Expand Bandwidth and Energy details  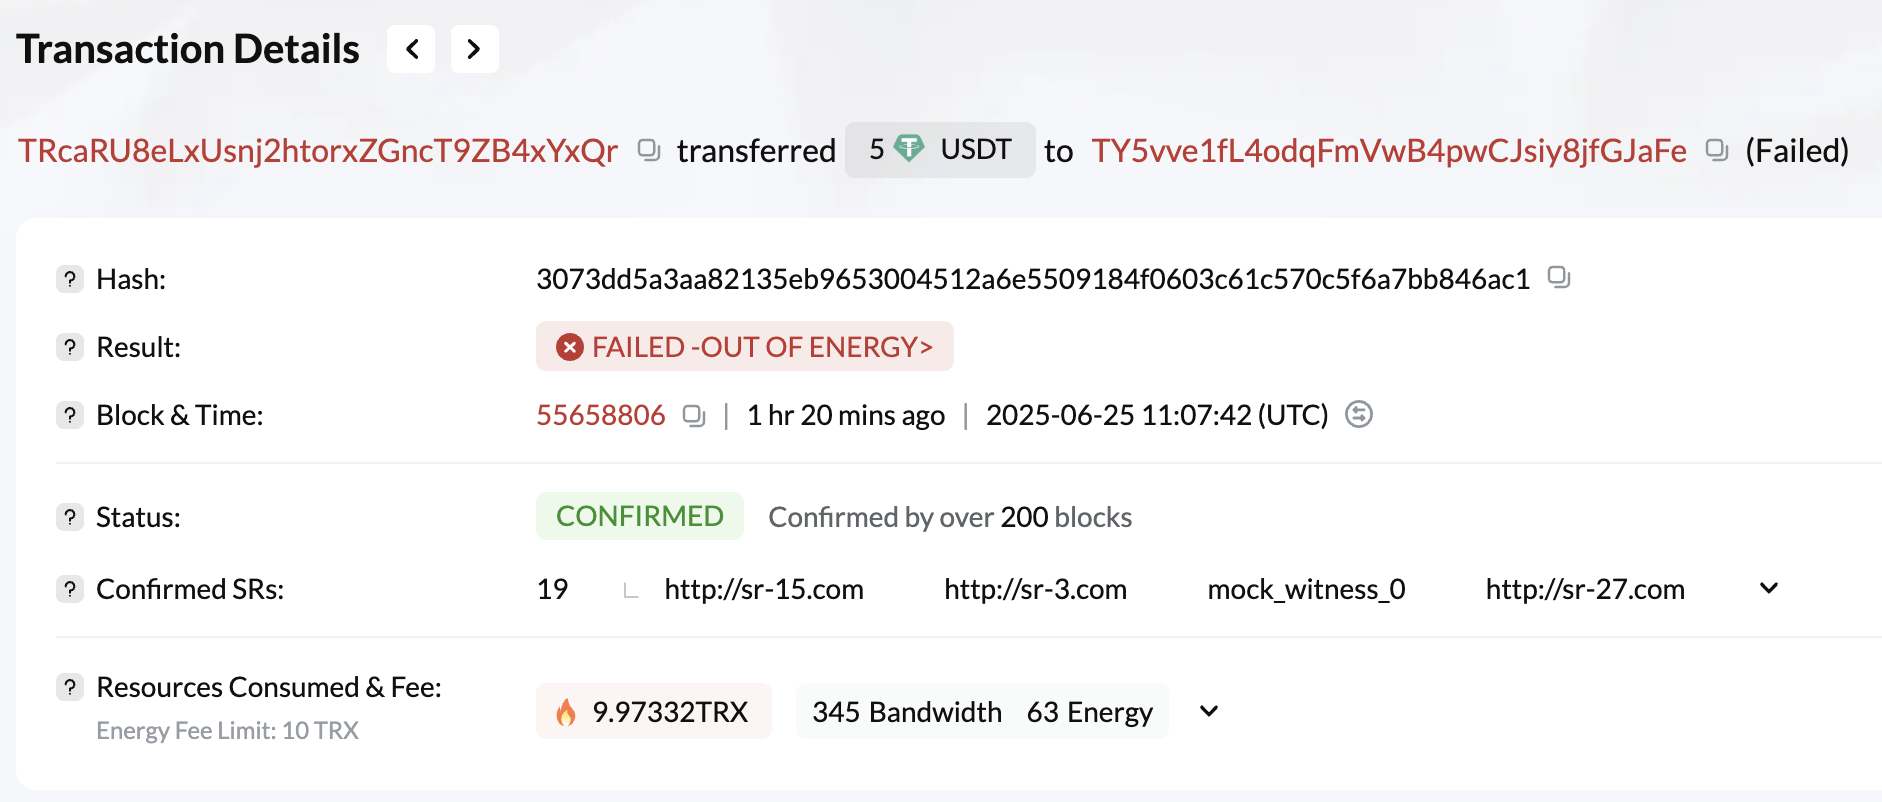[x=1209, y=711]
